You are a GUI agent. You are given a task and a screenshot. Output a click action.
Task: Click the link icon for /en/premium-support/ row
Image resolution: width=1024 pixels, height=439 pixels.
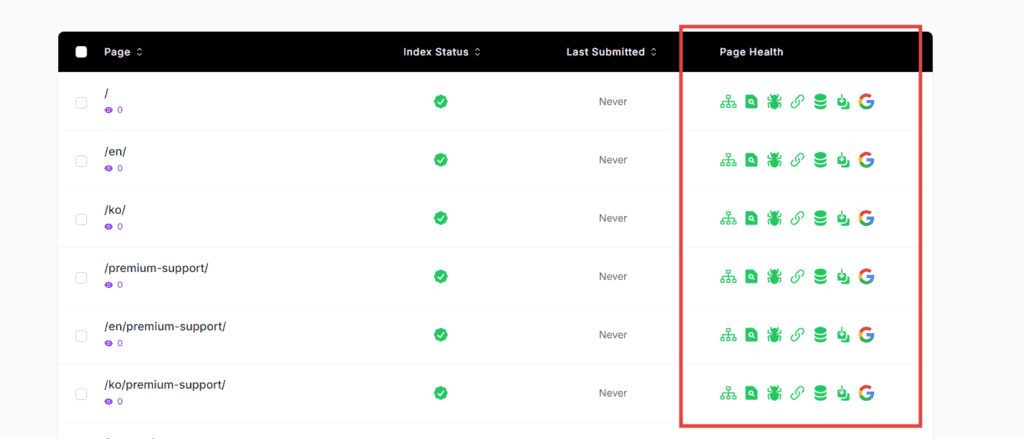click(797, 335)
